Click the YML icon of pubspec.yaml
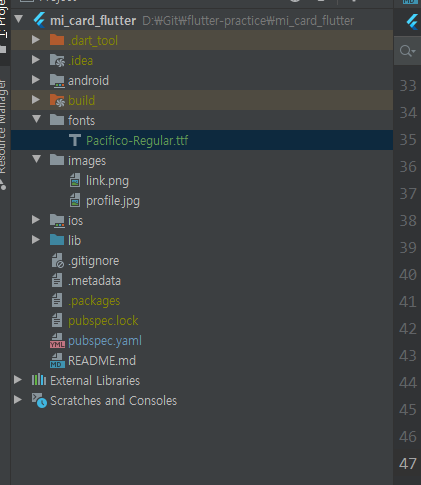421x485 pixels. [57, 341]
